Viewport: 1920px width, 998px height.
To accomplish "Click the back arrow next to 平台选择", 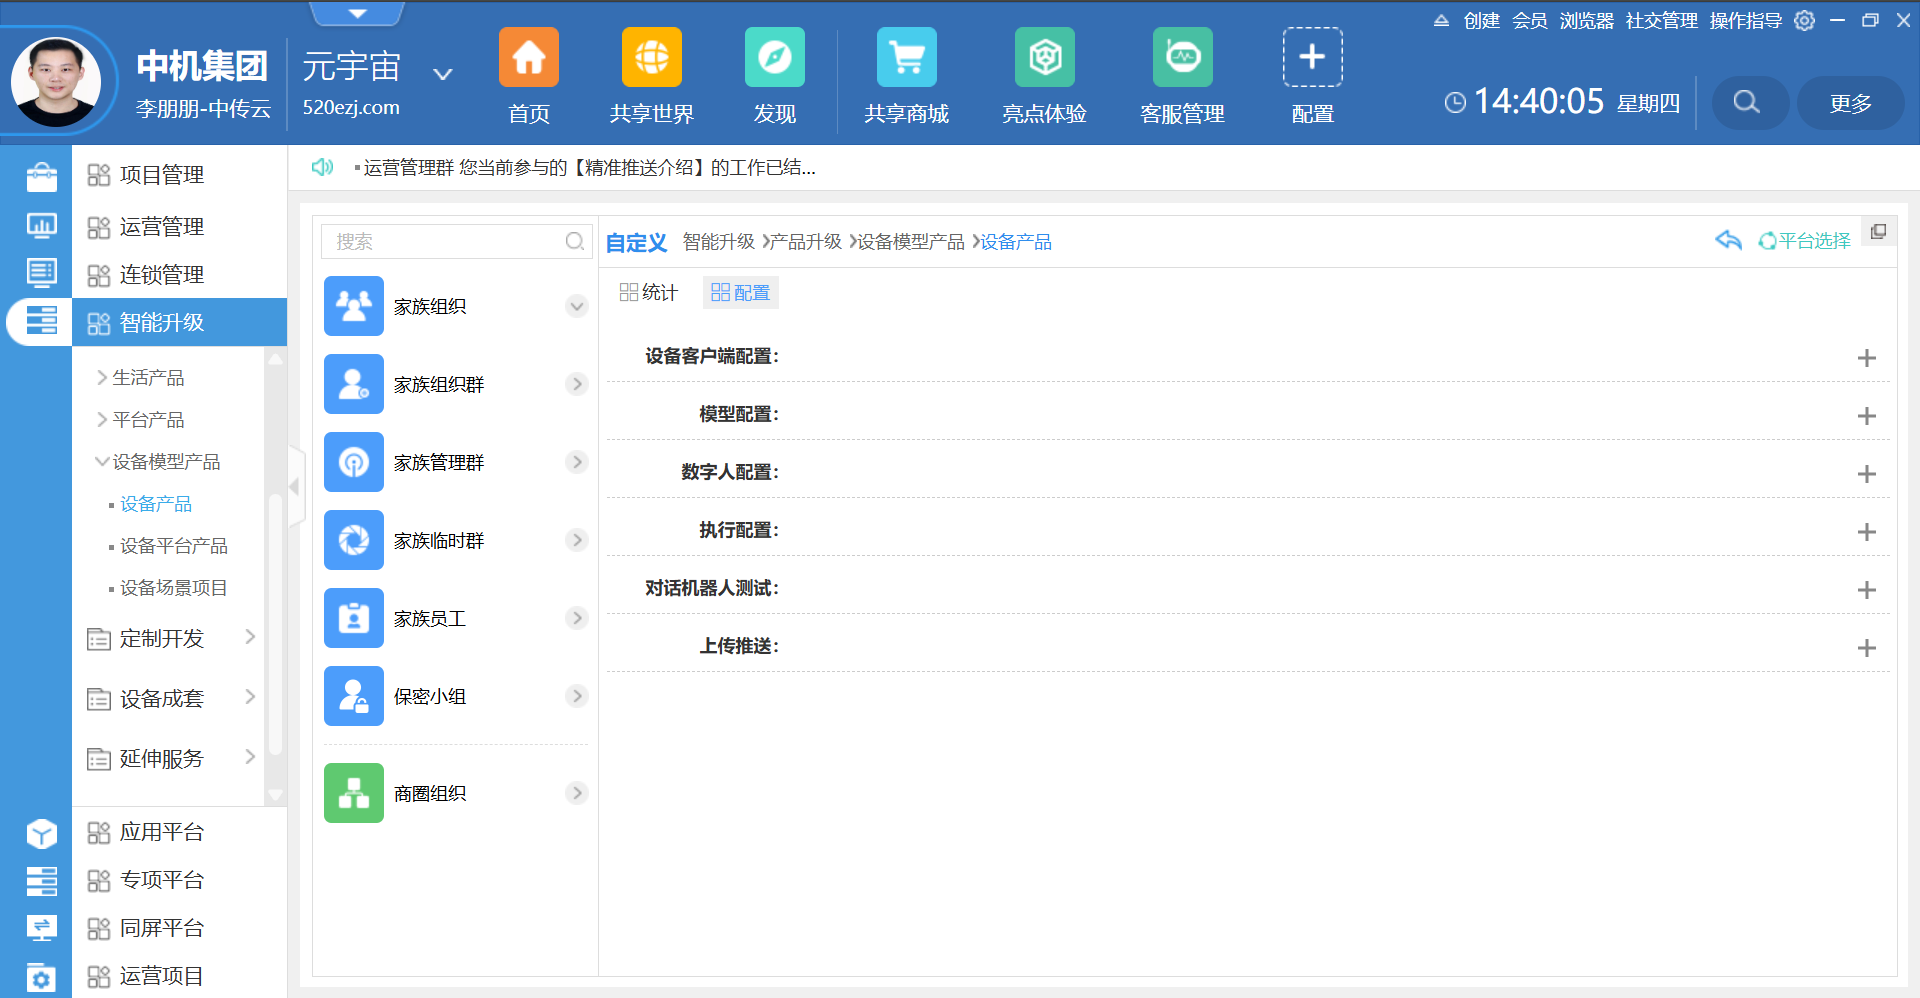I will pyautogui.click(x=1728, y=241).
